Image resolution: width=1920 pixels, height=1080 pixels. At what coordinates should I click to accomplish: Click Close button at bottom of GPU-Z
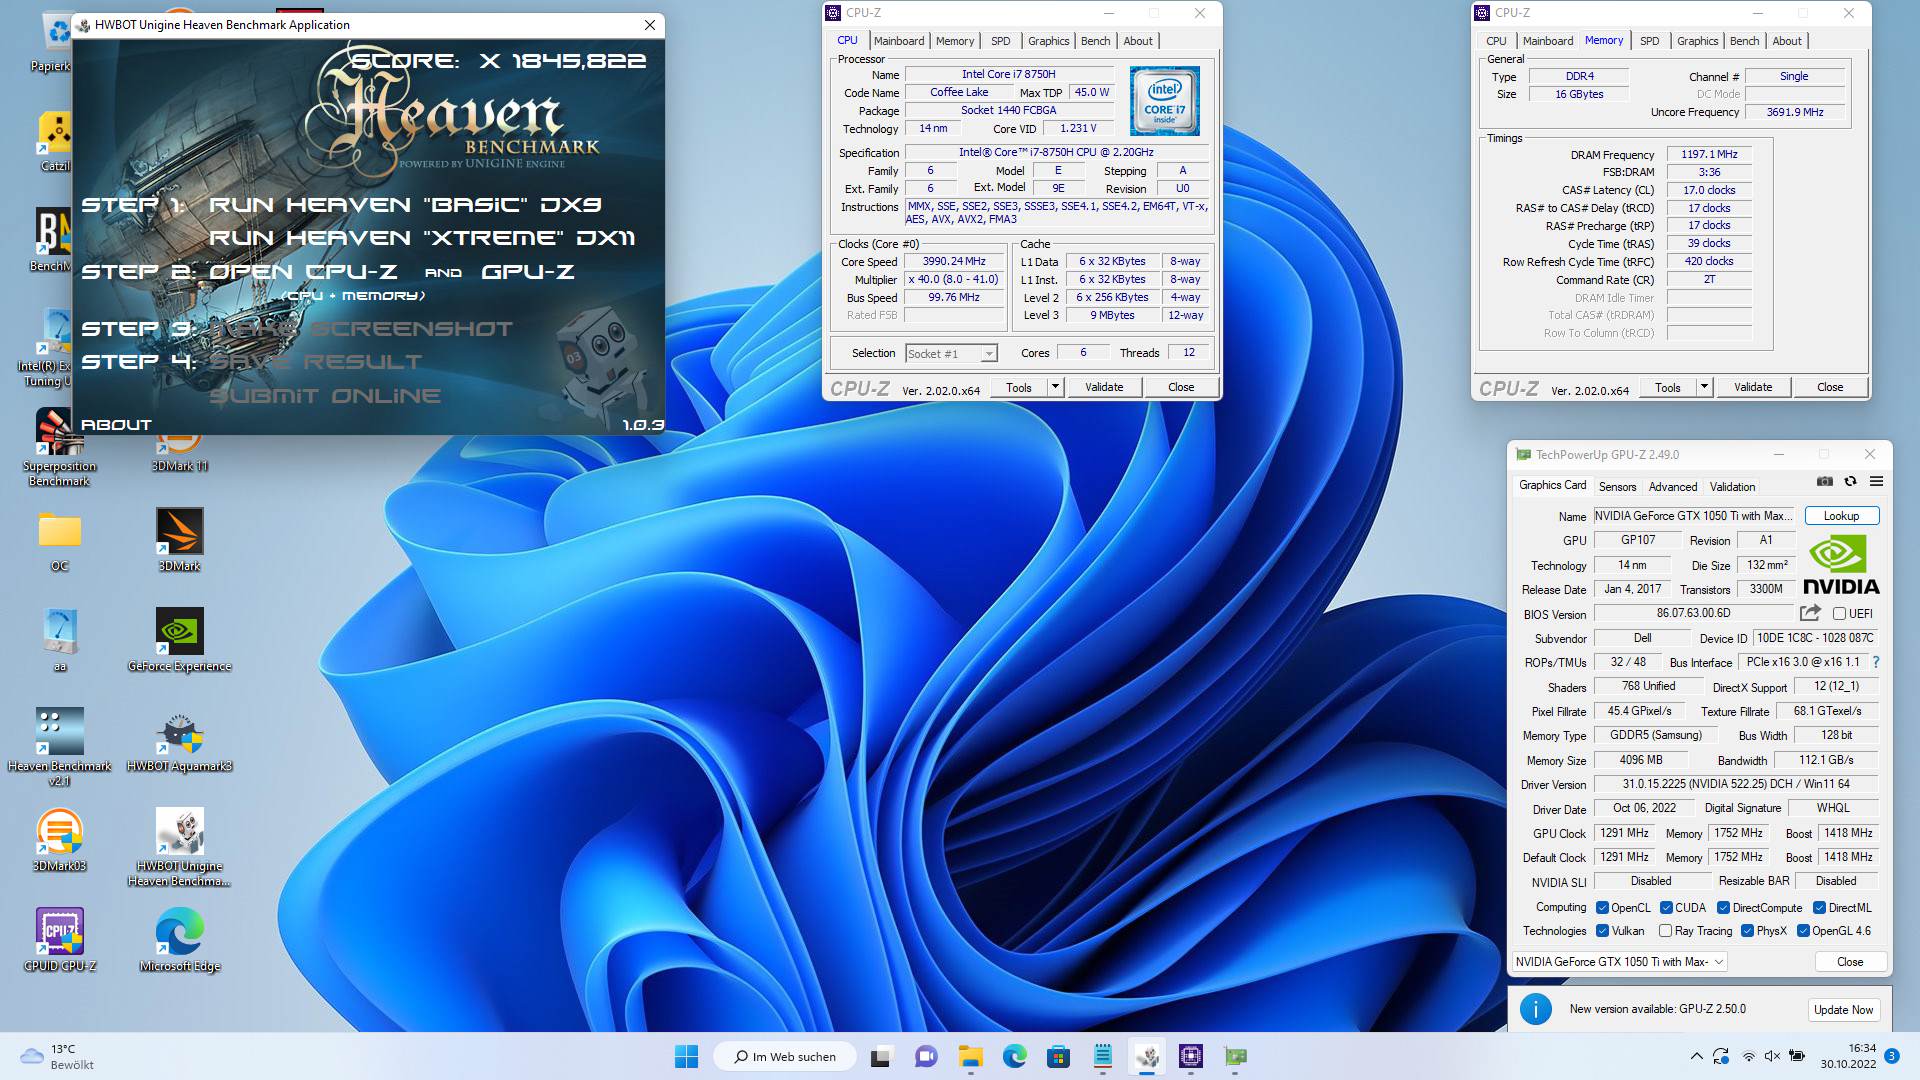(x=1849, y=962)
